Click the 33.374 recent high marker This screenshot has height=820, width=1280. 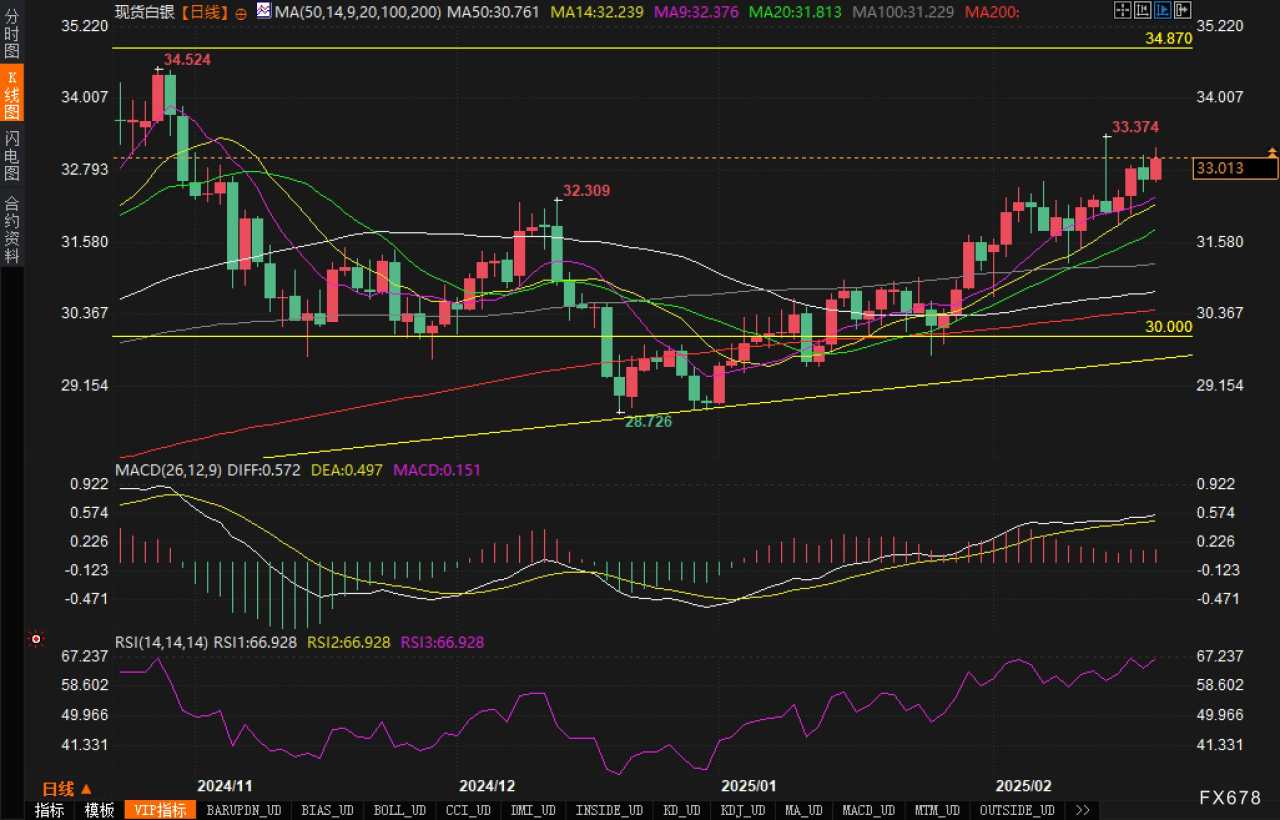pyautogui.click(x=1135, y=127)
